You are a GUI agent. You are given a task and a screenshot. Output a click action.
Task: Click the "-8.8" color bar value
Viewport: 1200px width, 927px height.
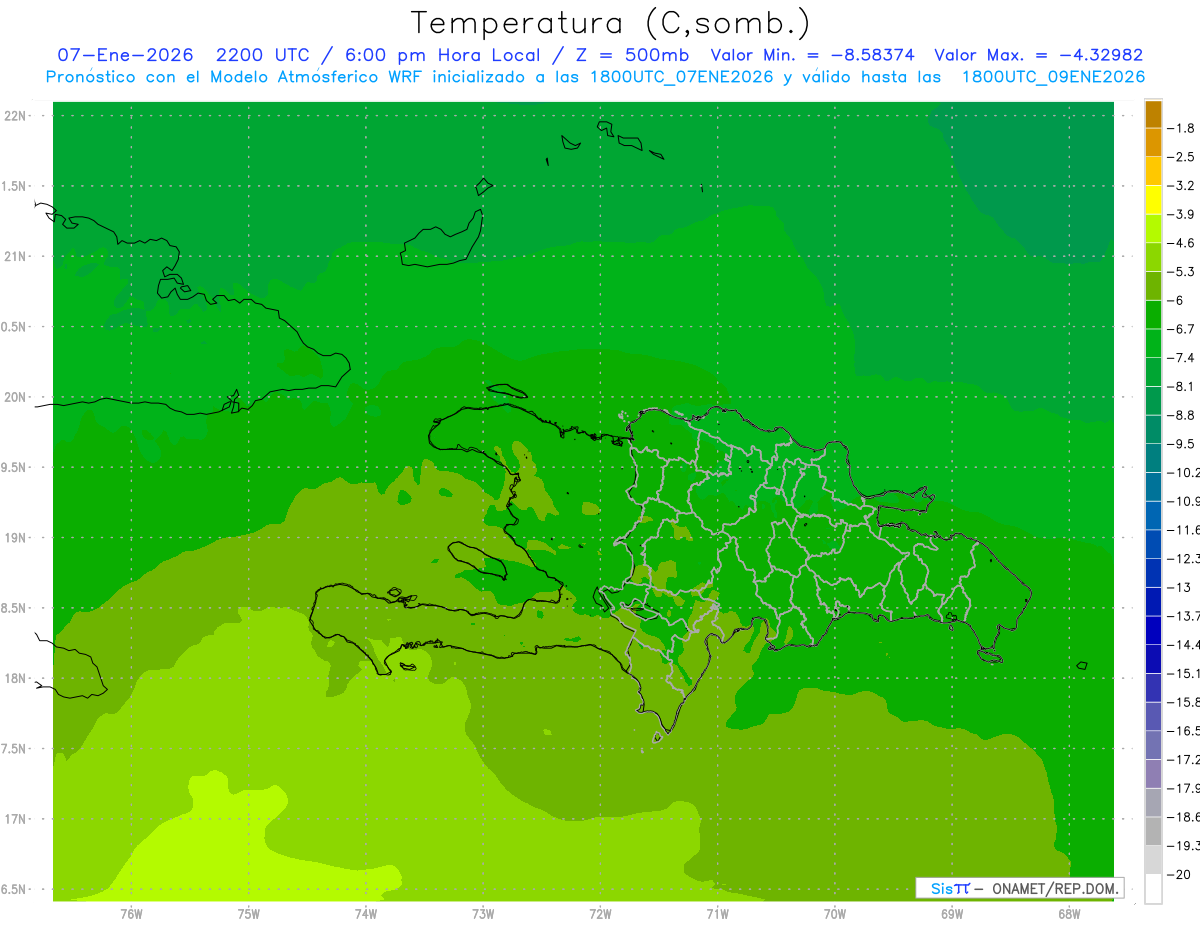point(1183,415)
